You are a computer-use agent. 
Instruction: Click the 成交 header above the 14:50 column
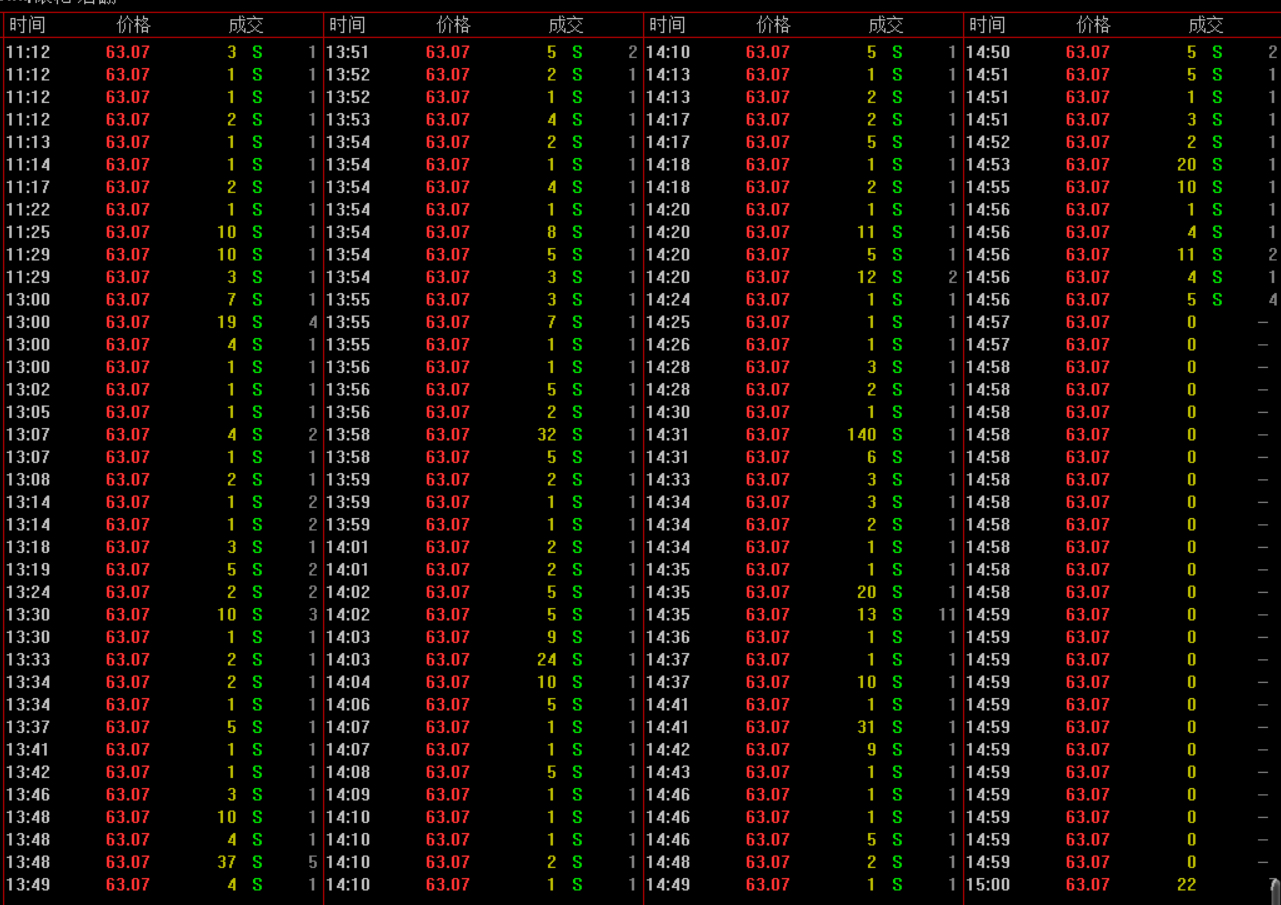point(1206,25)
